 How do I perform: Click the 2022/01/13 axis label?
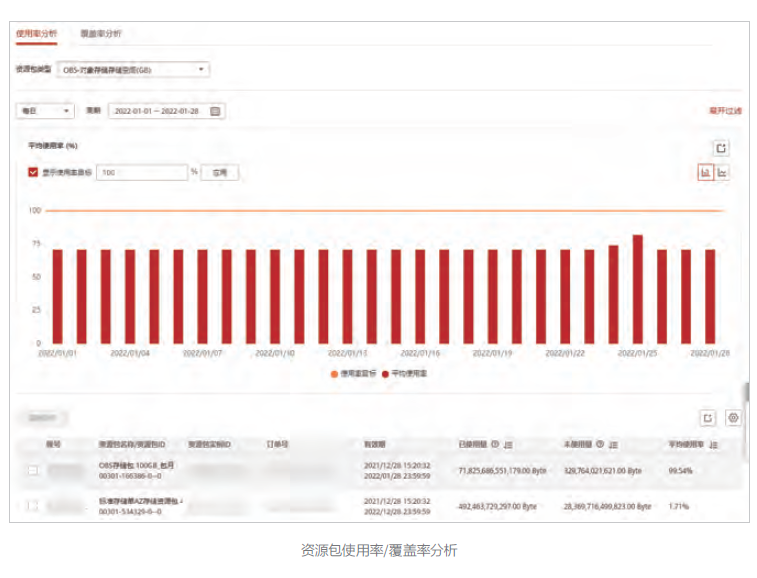point(348,353)
